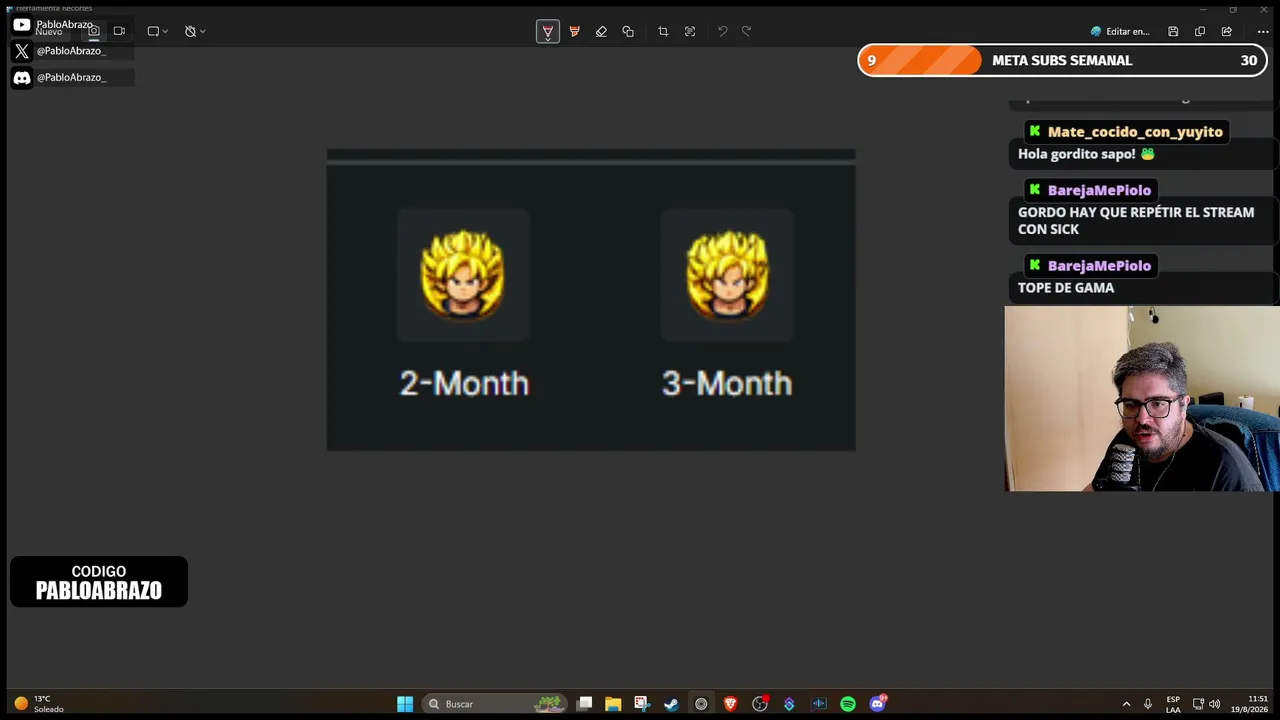Viewport: 1280px width, 720px height.
Task: Click the Buscar taskbar search box
Action: pyautogui.click(x=494, y=704)
